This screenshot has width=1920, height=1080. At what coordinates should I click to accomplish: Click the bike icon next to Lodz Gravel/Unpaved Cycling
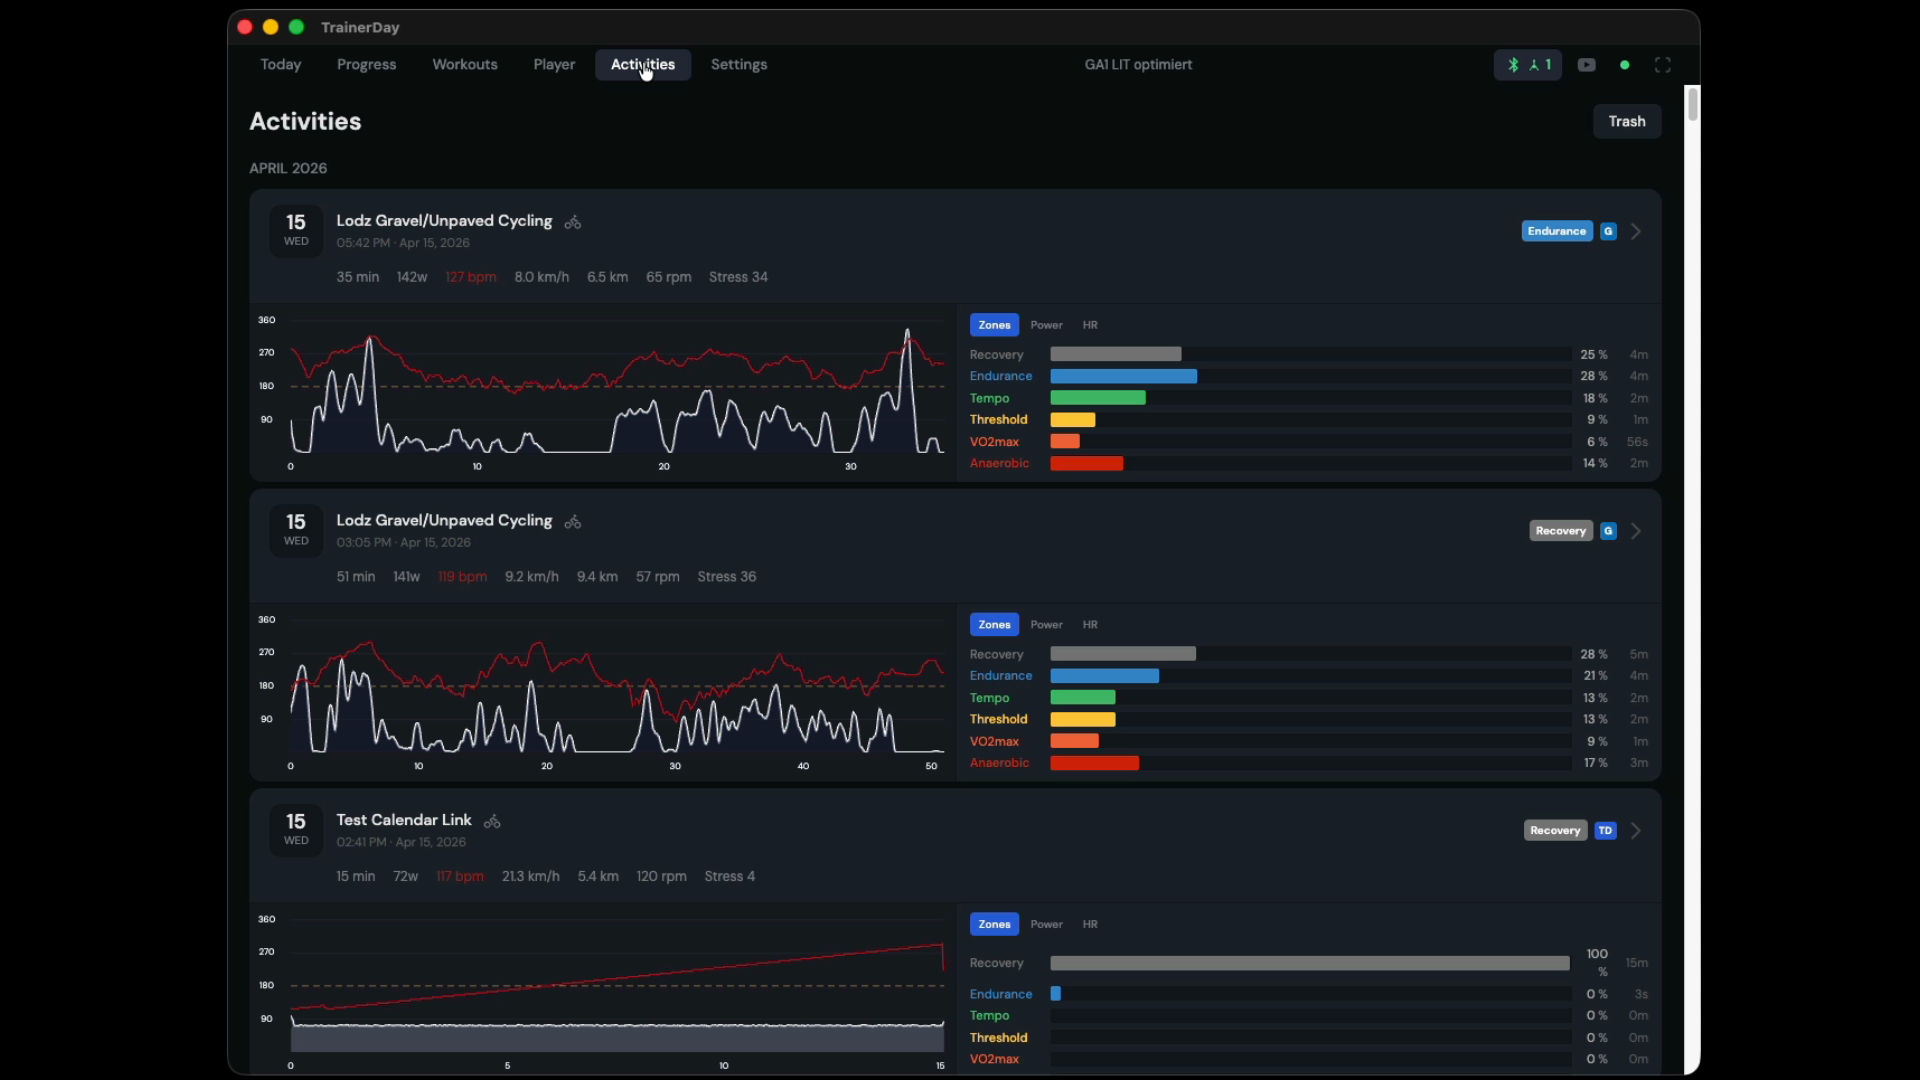[572, 222]
